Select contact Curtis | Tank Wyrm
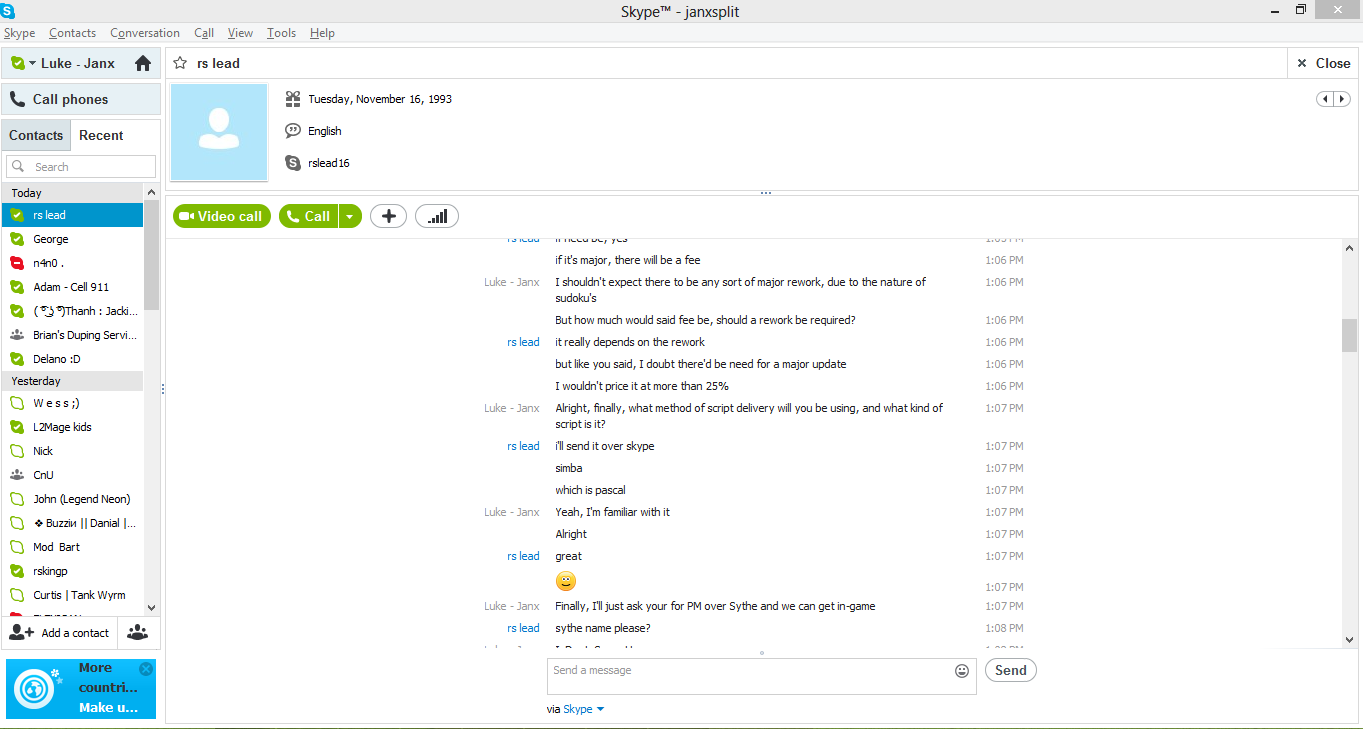Image resolution: width=1363 pixels, height=729 pixels. [x=73, y=595]
